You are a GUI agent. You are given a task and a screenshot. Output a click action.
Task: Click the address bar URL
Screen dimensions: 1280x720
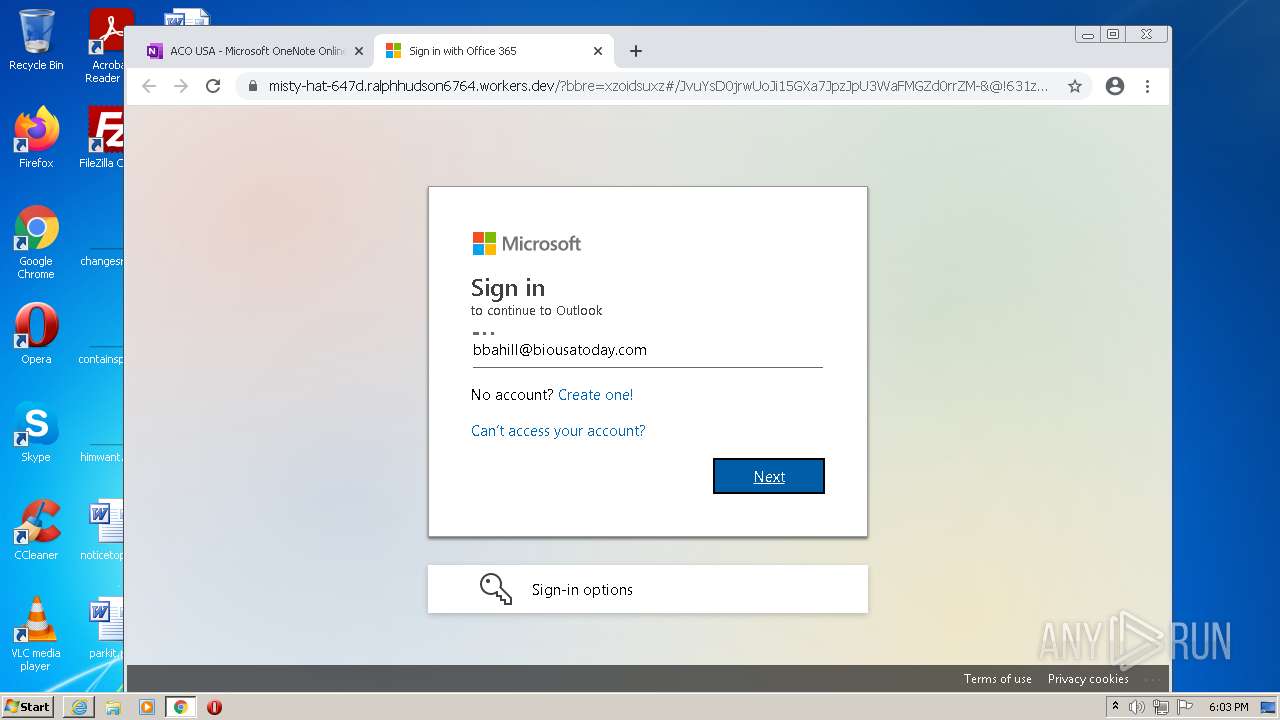(658, 86)
